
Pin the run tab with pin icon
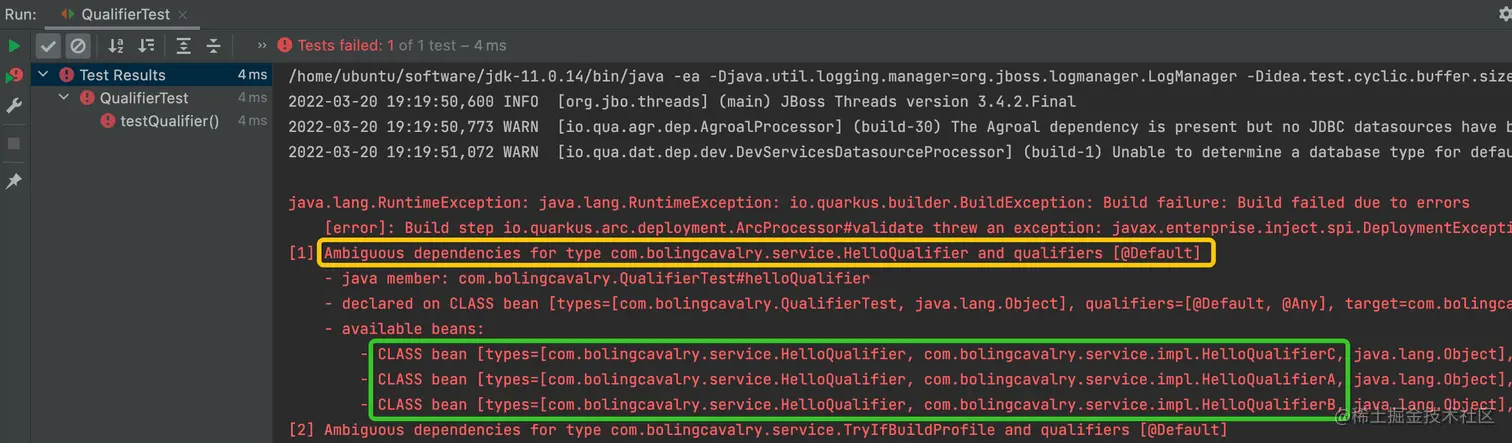point(14,181)
